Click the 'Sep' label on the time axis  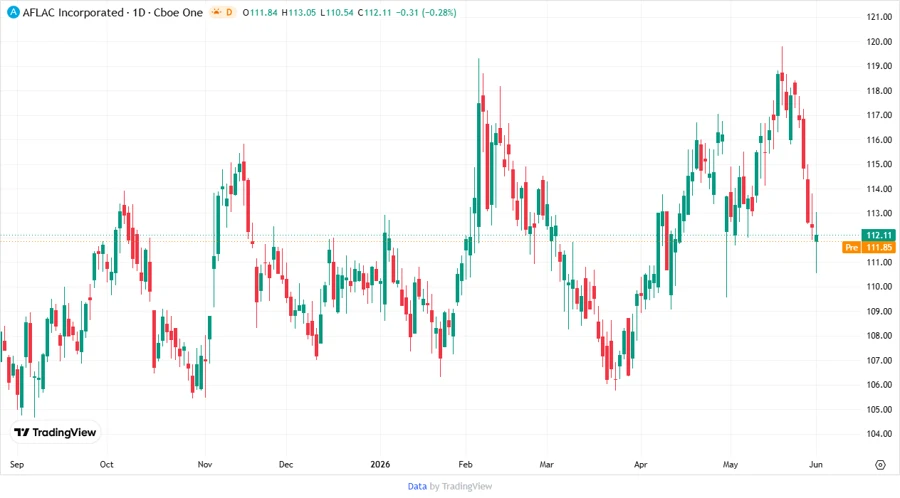pyautogui.click(x=17, y=464)
